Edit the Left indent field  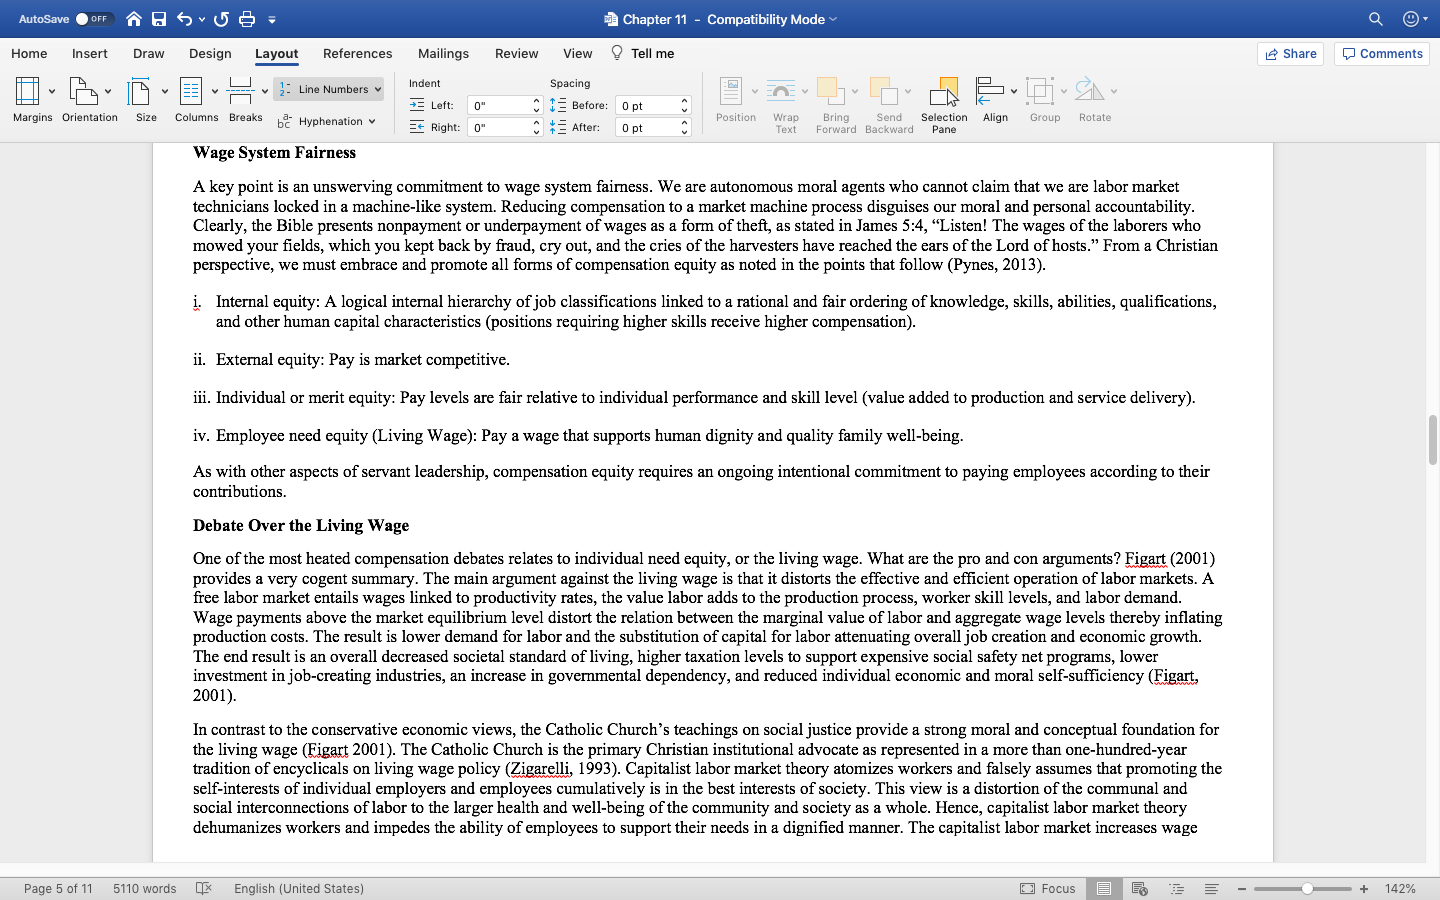[x=499, y=105]
